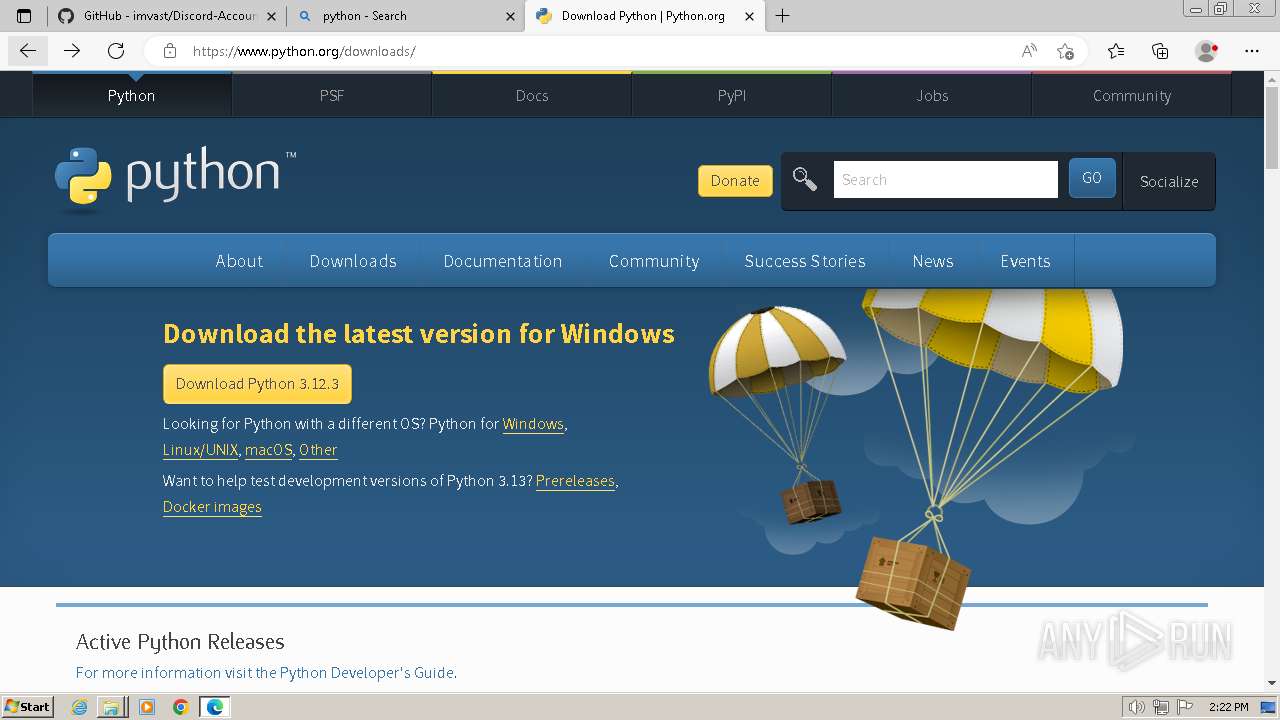Click the browser forward arrow
1280x720 pixels.
click(72, 51)
